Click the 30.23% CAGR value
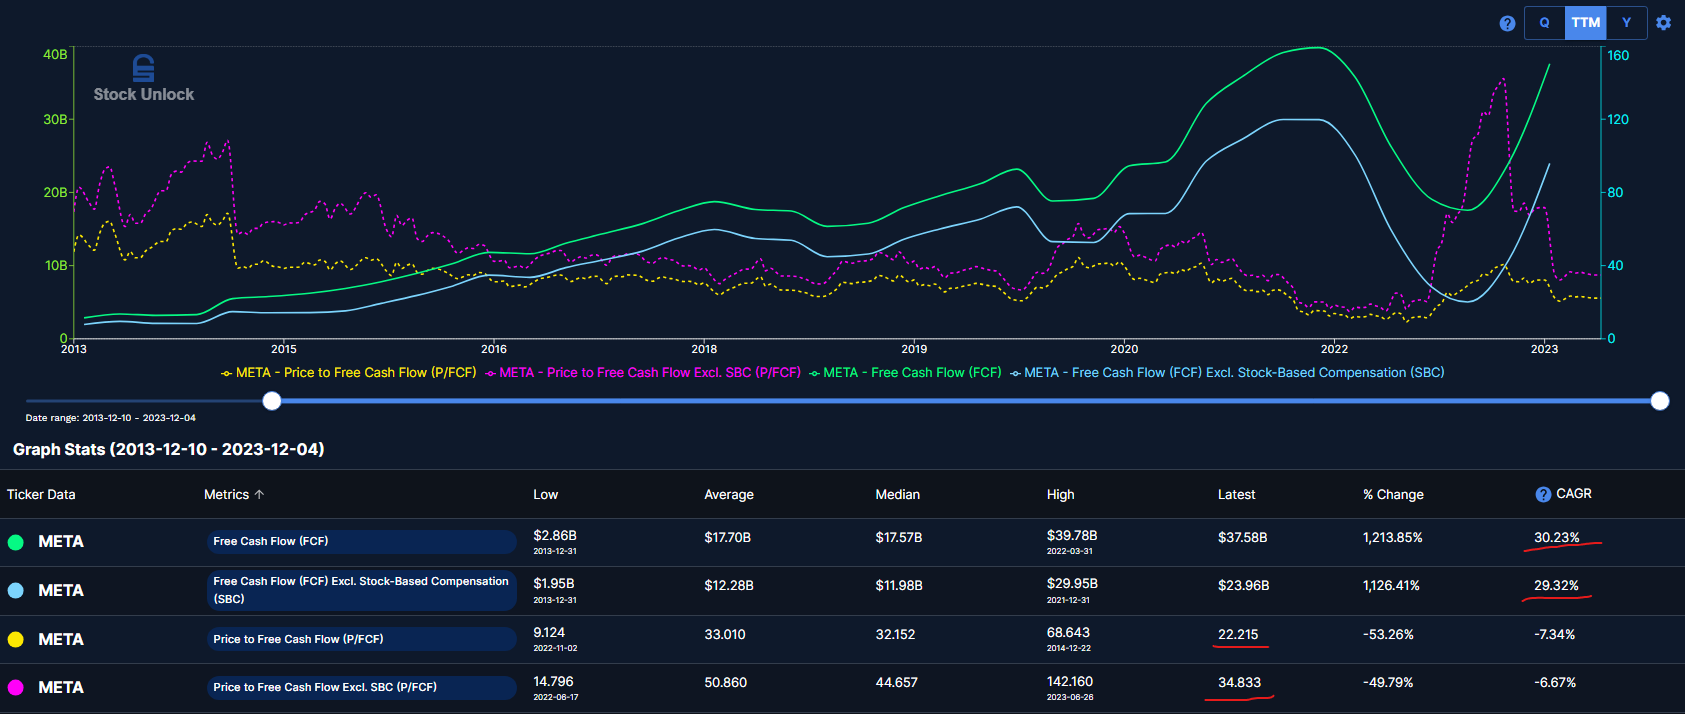Viewport: 1685px width, 714px height. pyautogui.click(x=1557, y=538)
